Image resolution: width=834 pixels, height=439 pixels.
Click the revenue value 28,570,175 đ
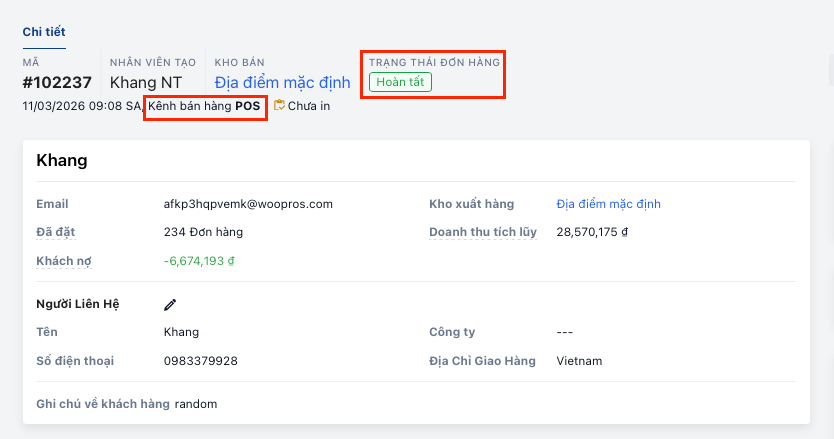[x=592, y=232]
